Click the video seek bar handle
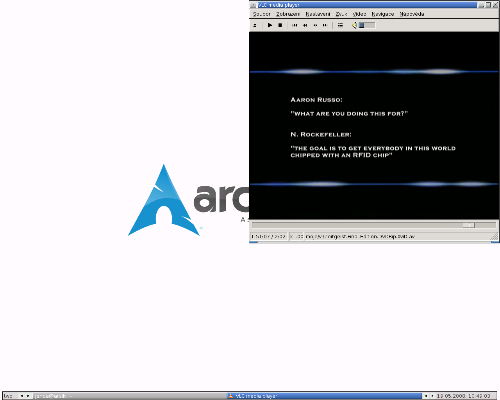Viewport: 500px width, 400px height. (468, 225)
